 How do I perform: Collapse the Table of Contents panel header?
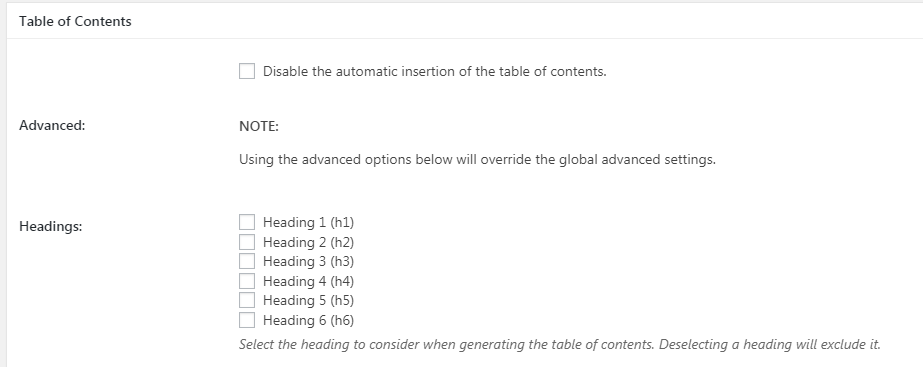coord(465,21)
